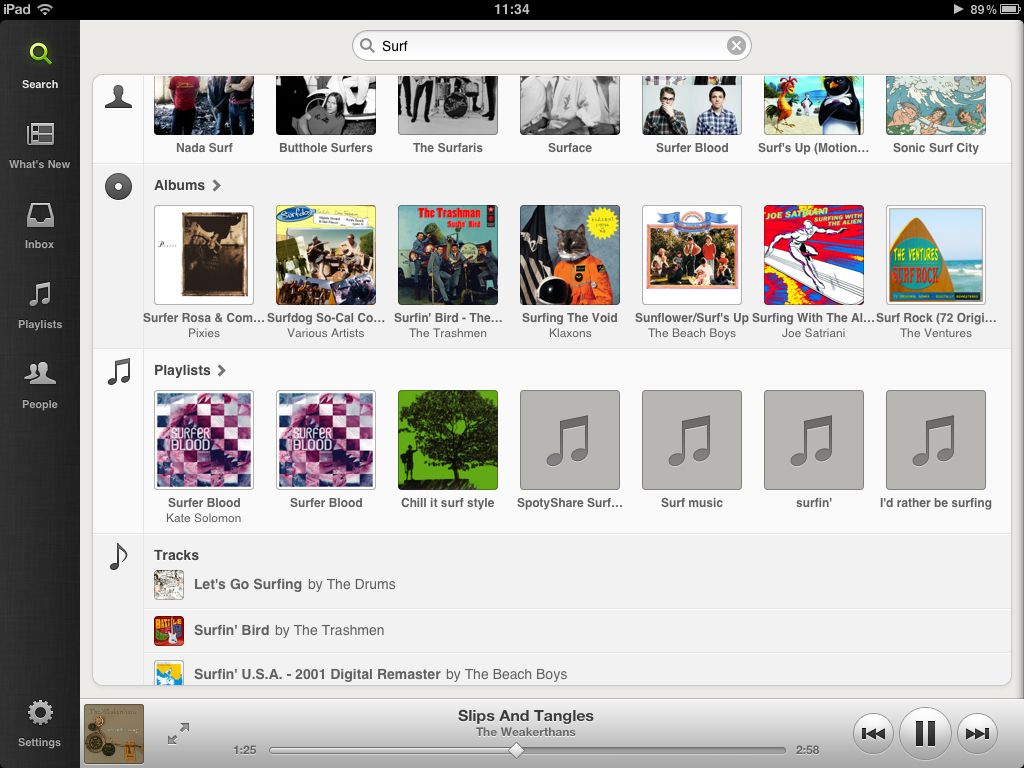Expand the now playing view to fullscreen

pos(180,733)
